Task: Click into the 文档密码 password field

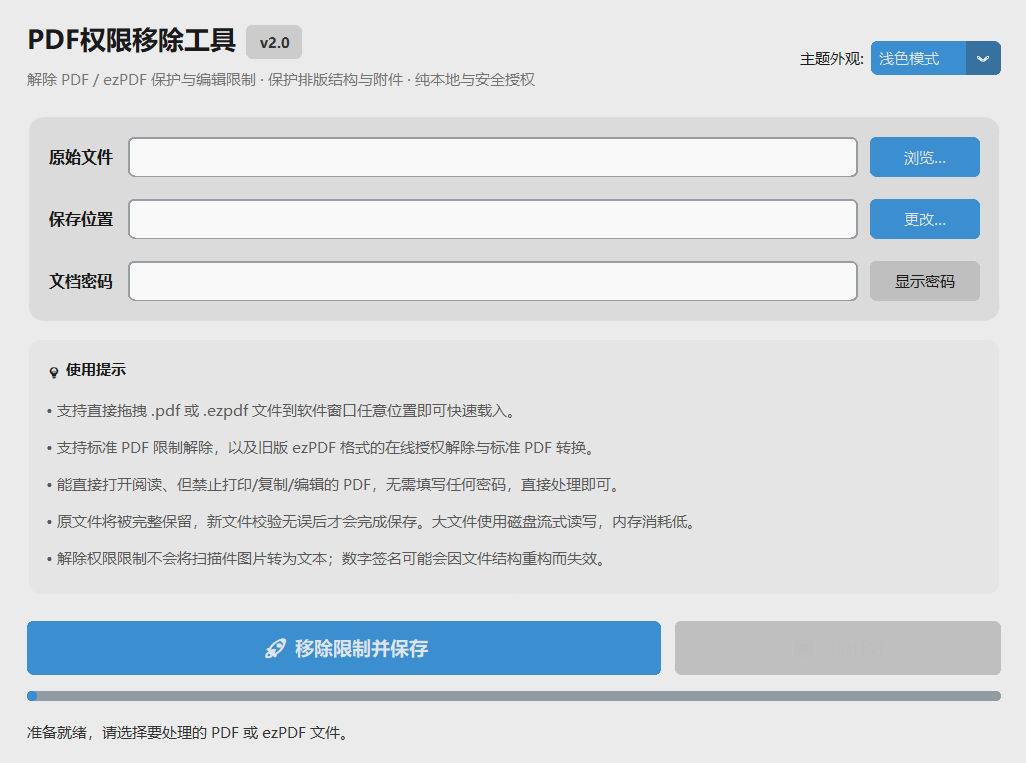Action: pyautogui.click(x=493, y=281)
